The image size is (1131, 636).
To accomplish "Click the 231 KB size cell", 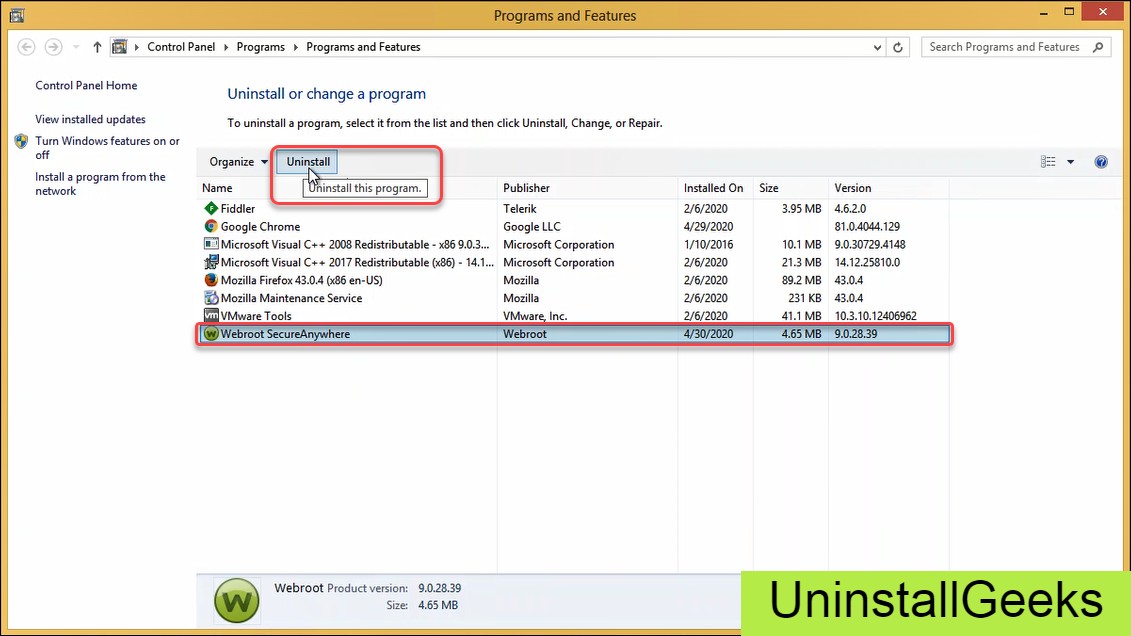I will 805,298.
